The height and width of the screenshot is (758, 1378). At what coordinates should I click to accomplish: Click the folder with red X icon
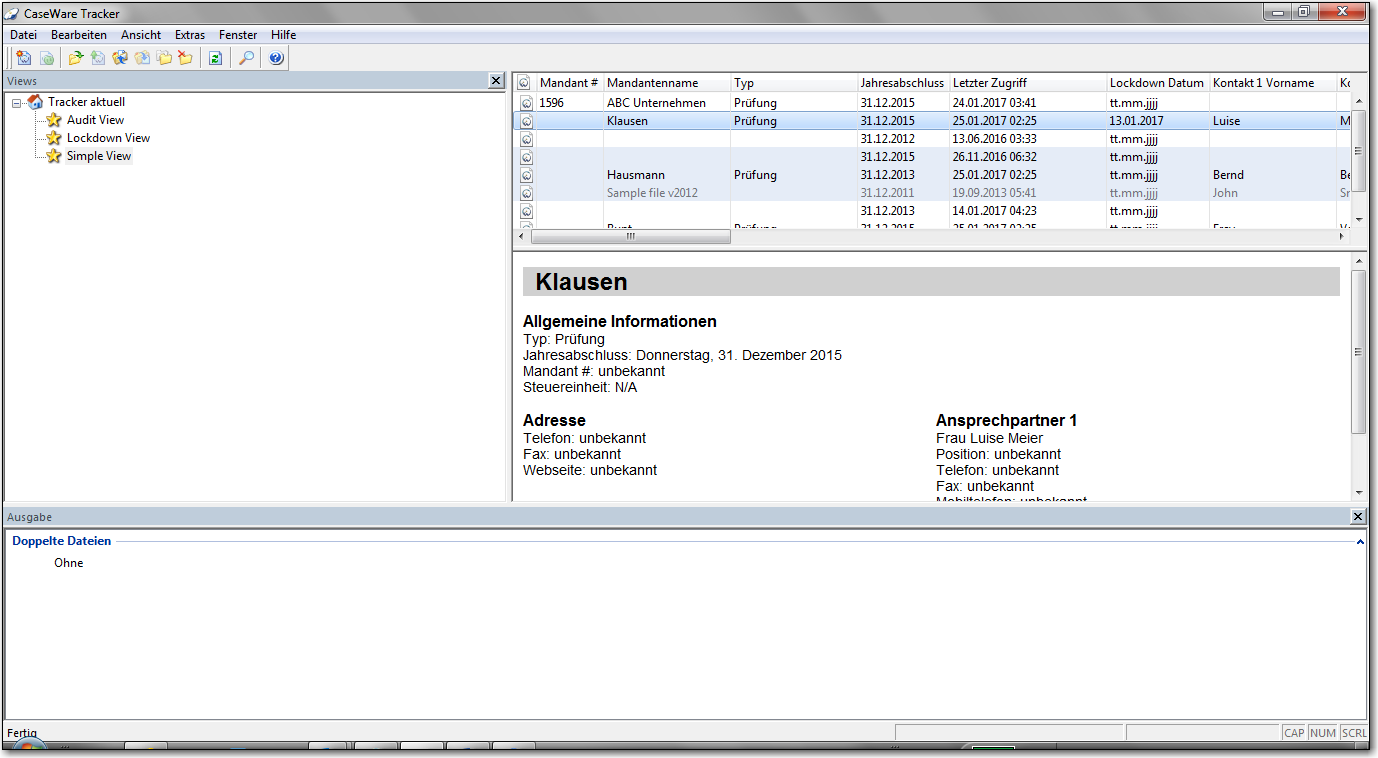(x=185, y=58)
